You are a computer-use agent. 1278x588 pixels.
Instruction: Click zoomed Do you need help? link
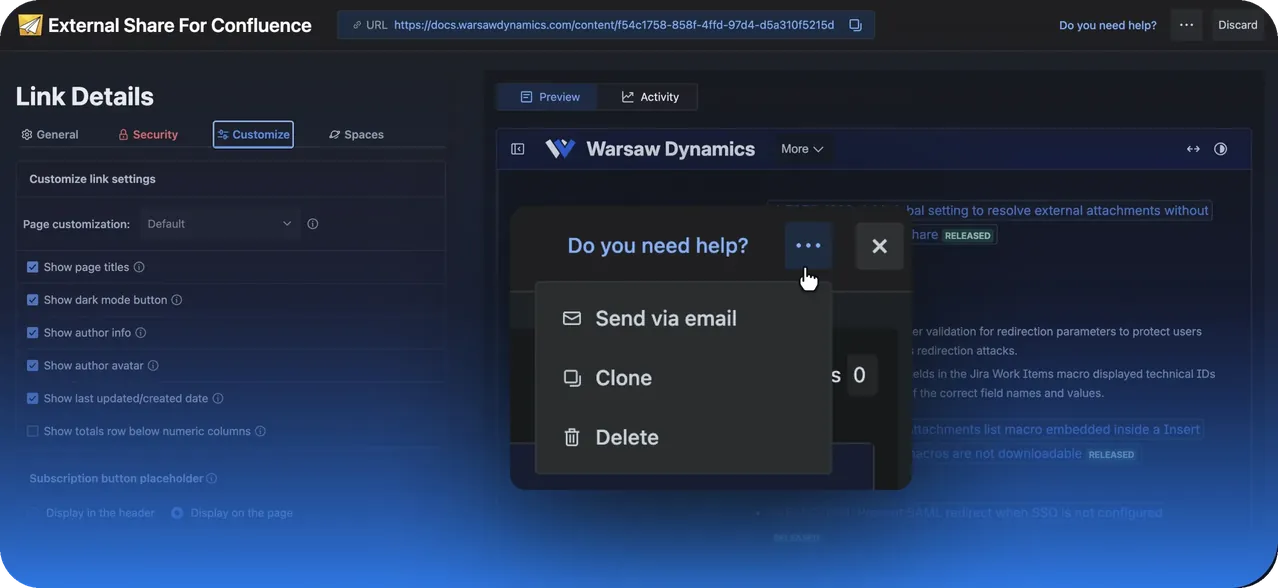(x=658, y=246)
